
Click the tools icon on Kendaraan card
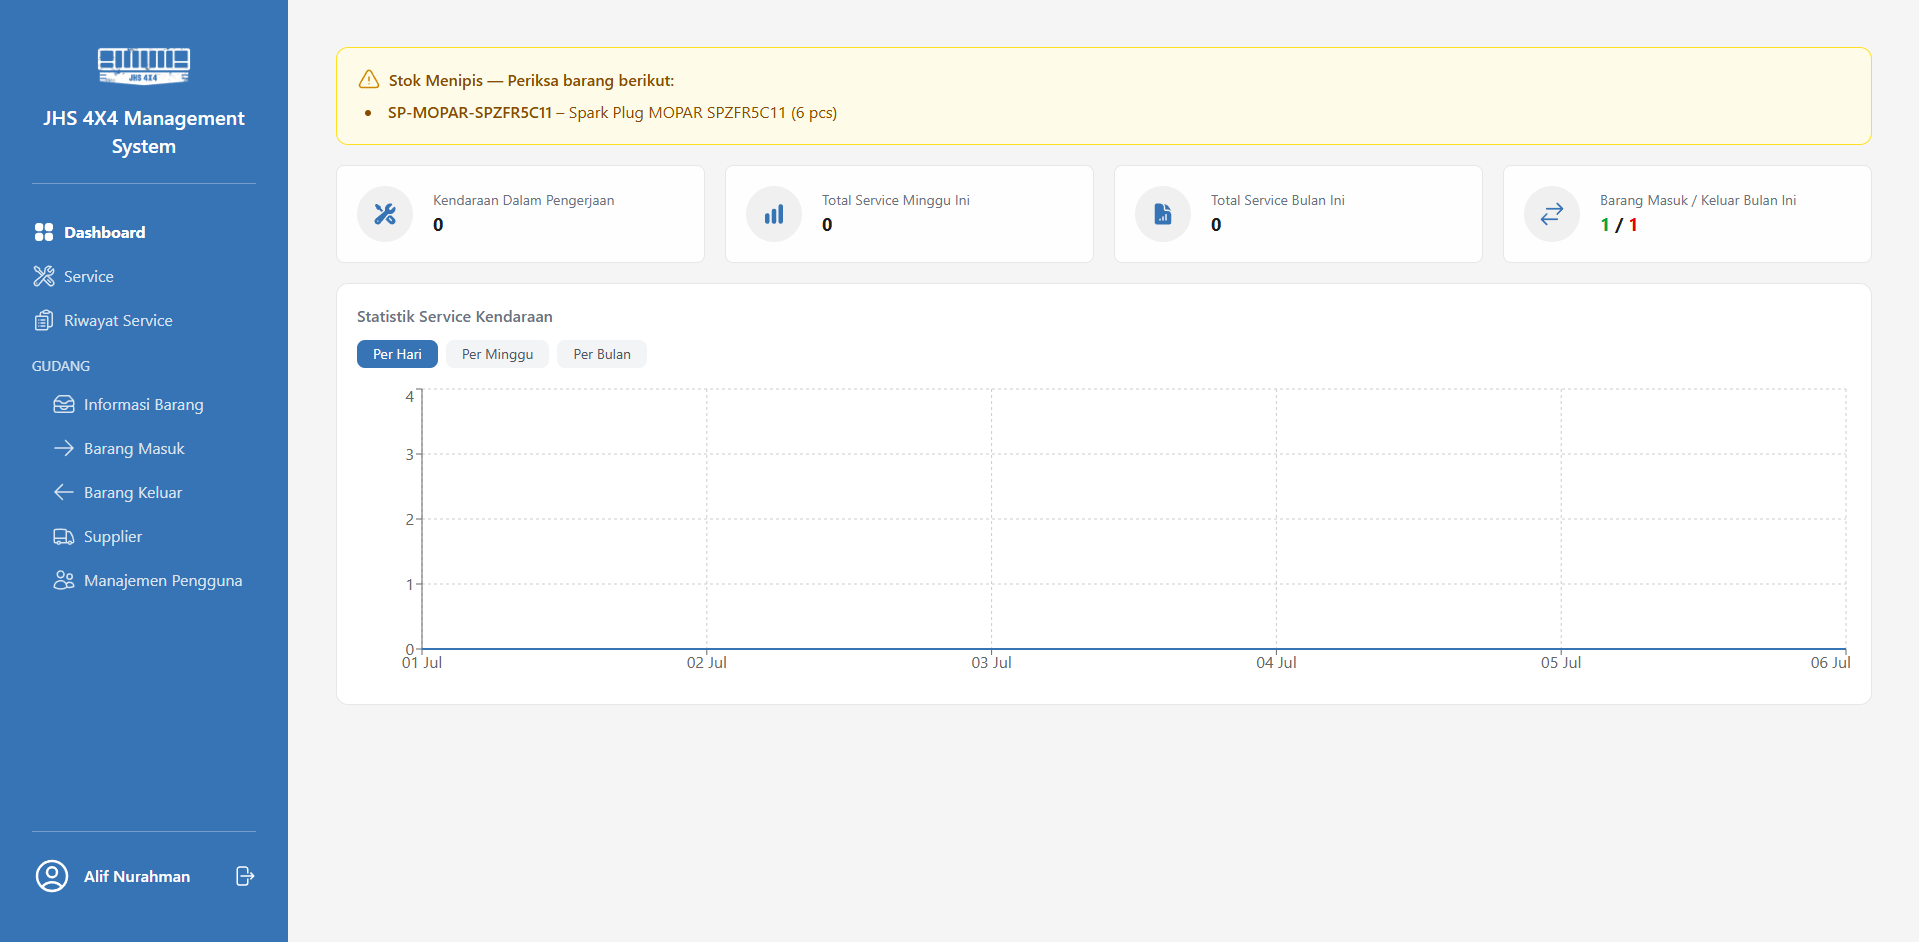[x=385, y=214]
